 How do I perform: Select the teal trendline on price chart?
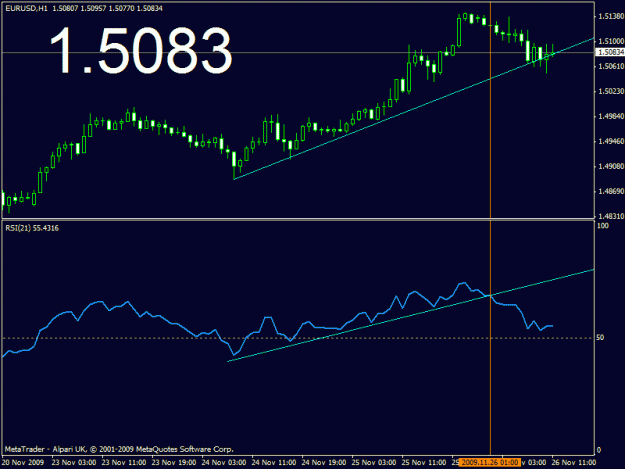tap(414, 109)
